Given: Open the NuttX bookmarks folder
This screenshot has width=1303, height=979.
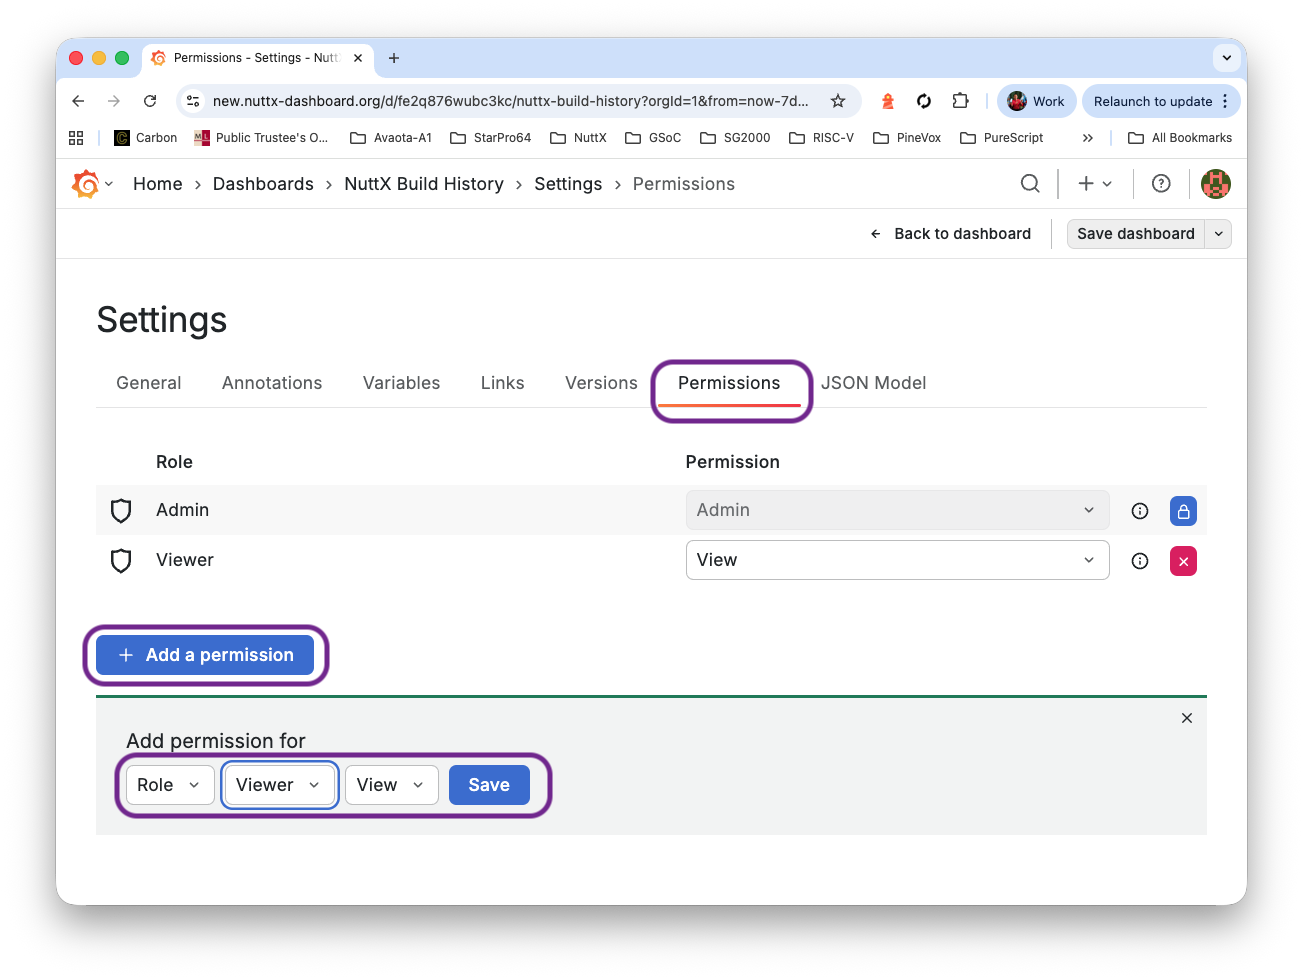Looking at the screenshot, I should click(578, 138).
